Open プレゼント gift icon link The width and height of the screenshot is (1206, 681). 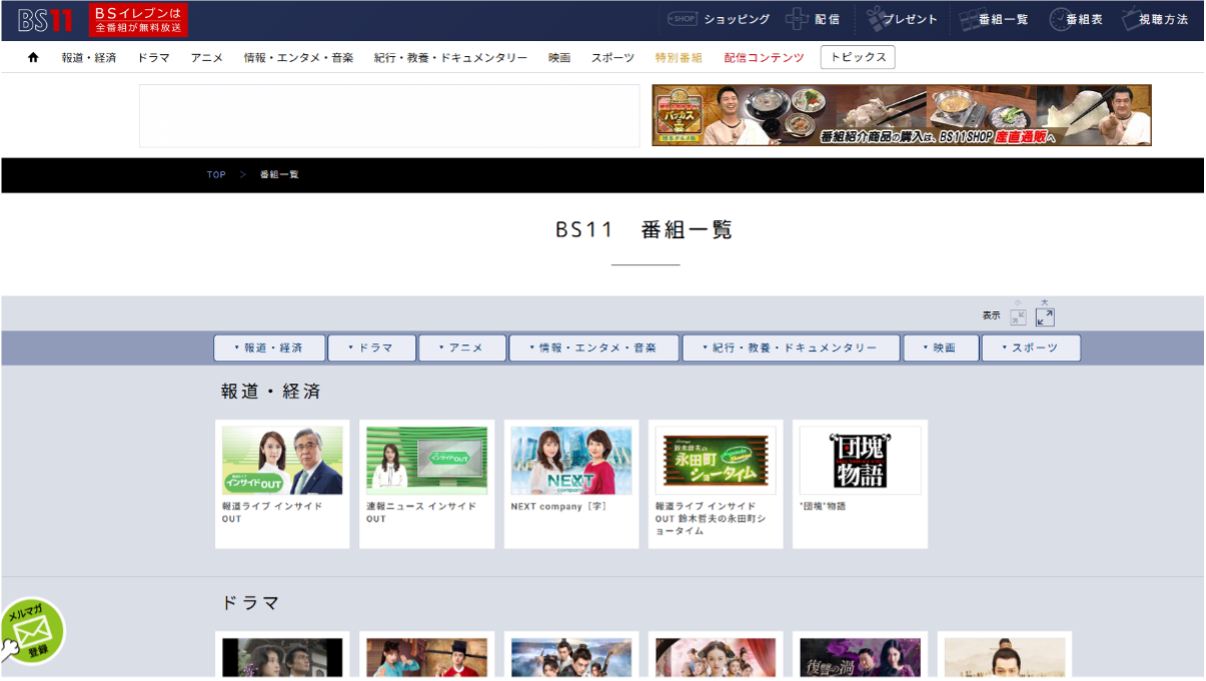877,19
